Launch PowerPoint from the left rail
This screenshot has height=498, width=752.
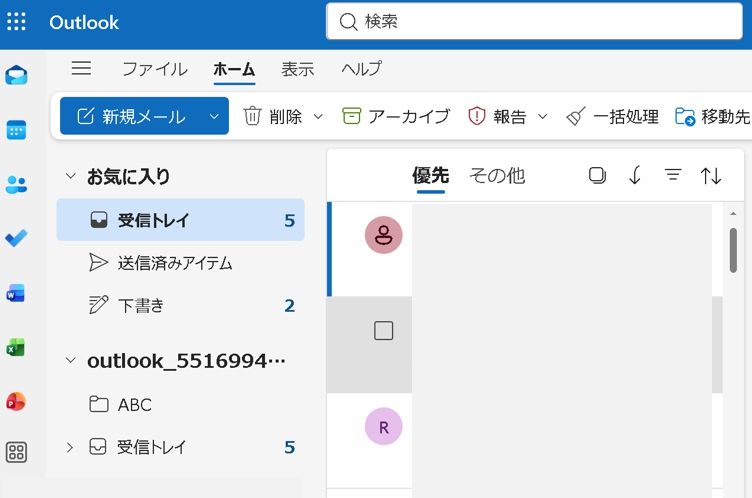pyautogui.click(x=17, y=401)
